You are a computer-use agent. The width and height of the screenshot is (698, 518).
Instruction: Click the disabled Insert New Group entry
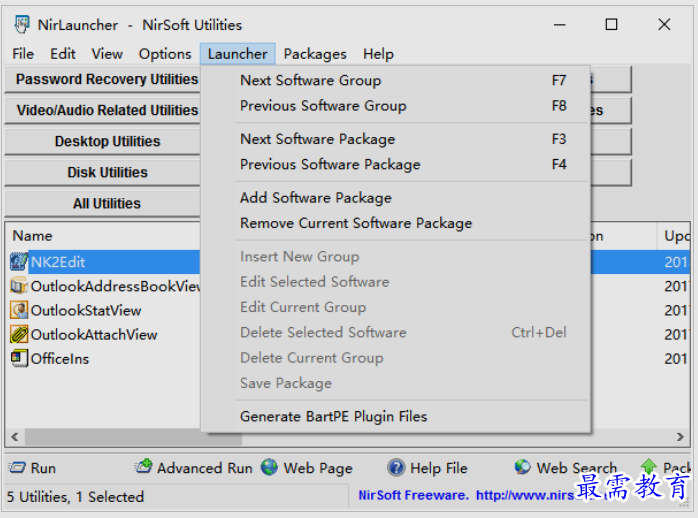click(396, 257)
